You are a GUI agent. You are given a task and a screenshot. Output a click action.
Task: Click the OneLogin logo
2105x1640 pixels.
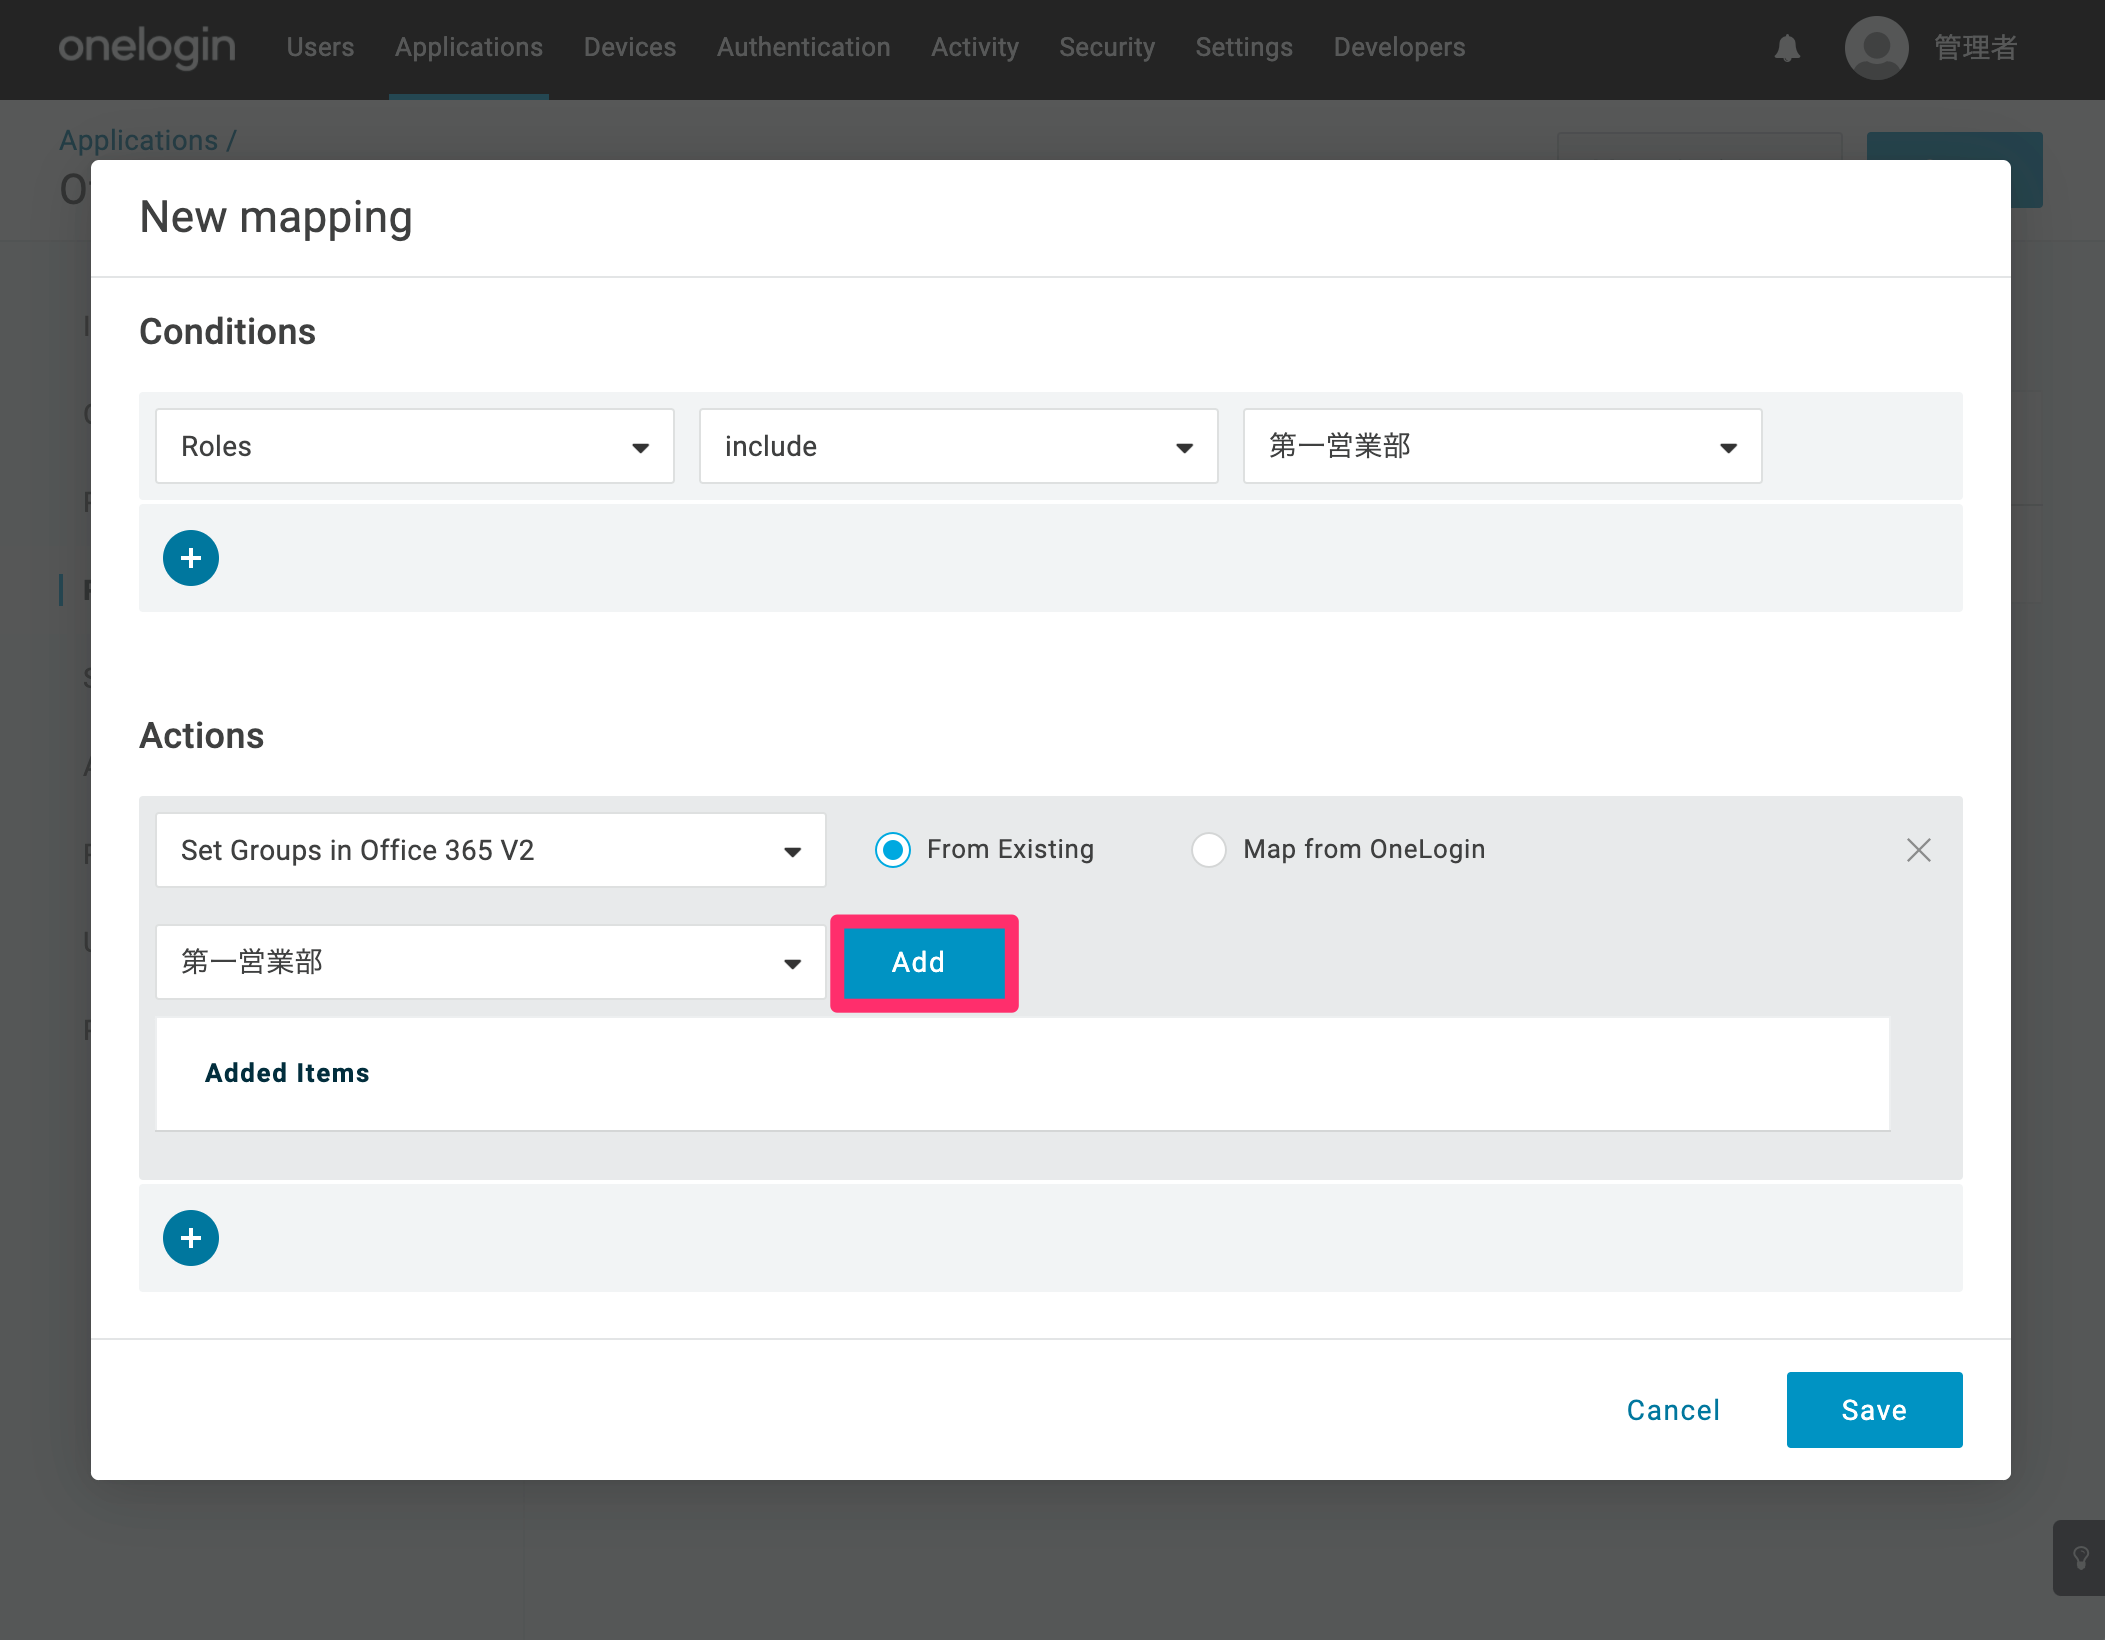pyautogui.click(x=147, y=47)
